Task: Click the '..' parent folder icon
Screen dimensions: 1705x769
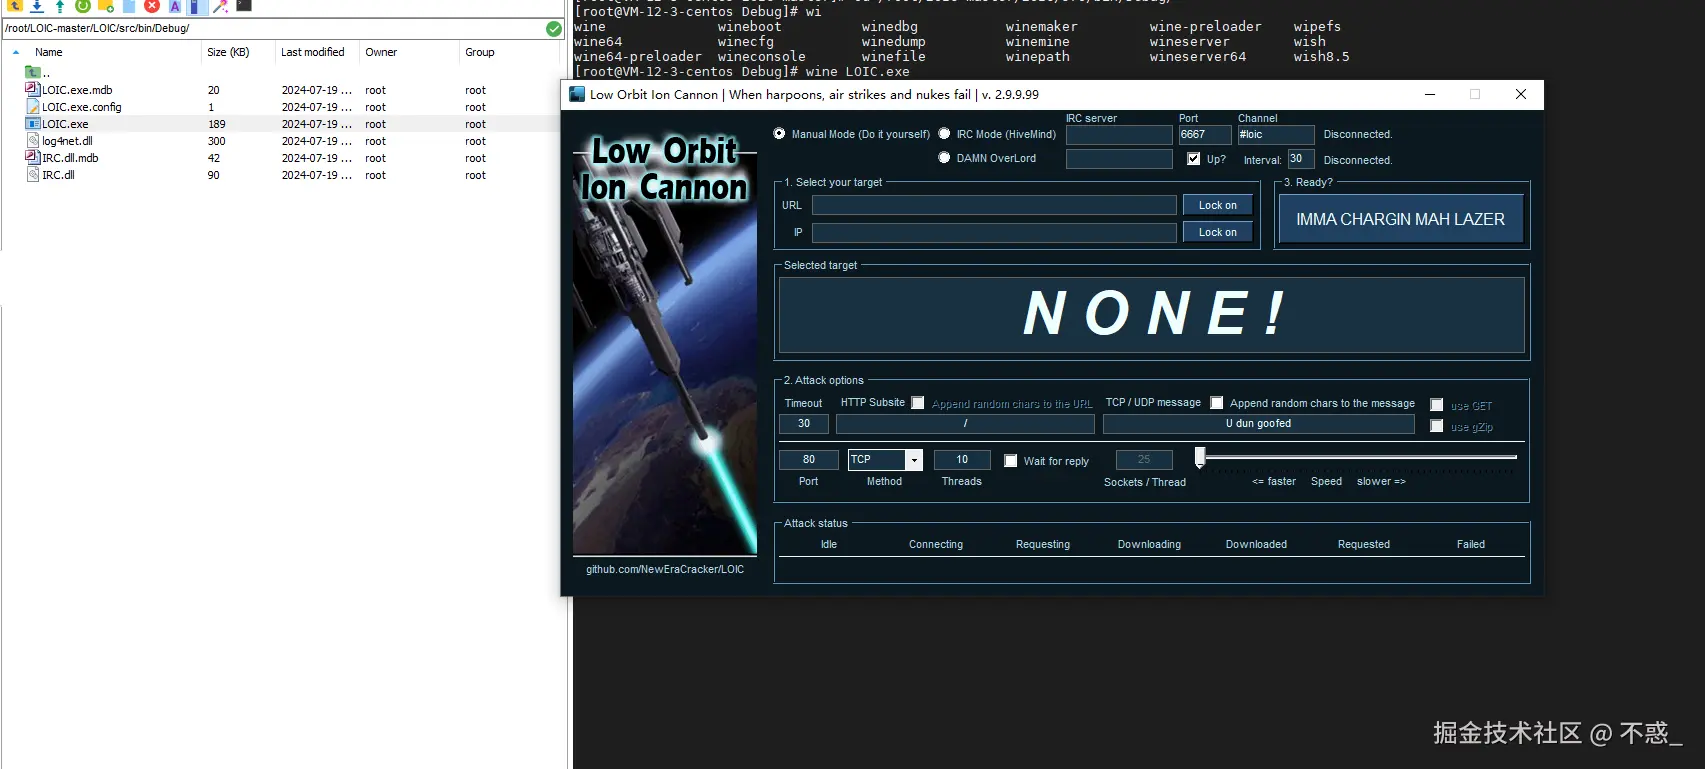Action: click(32, 72)
